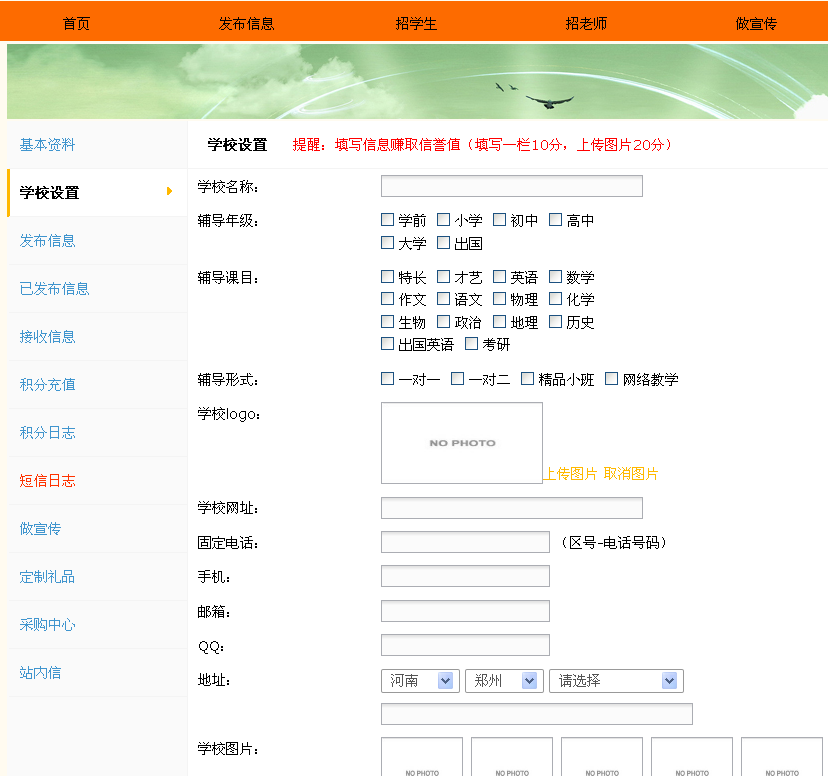Enable the 高中 grade checkbox
The width and height of the screenshot is (828, 776).
coord(556,220)
